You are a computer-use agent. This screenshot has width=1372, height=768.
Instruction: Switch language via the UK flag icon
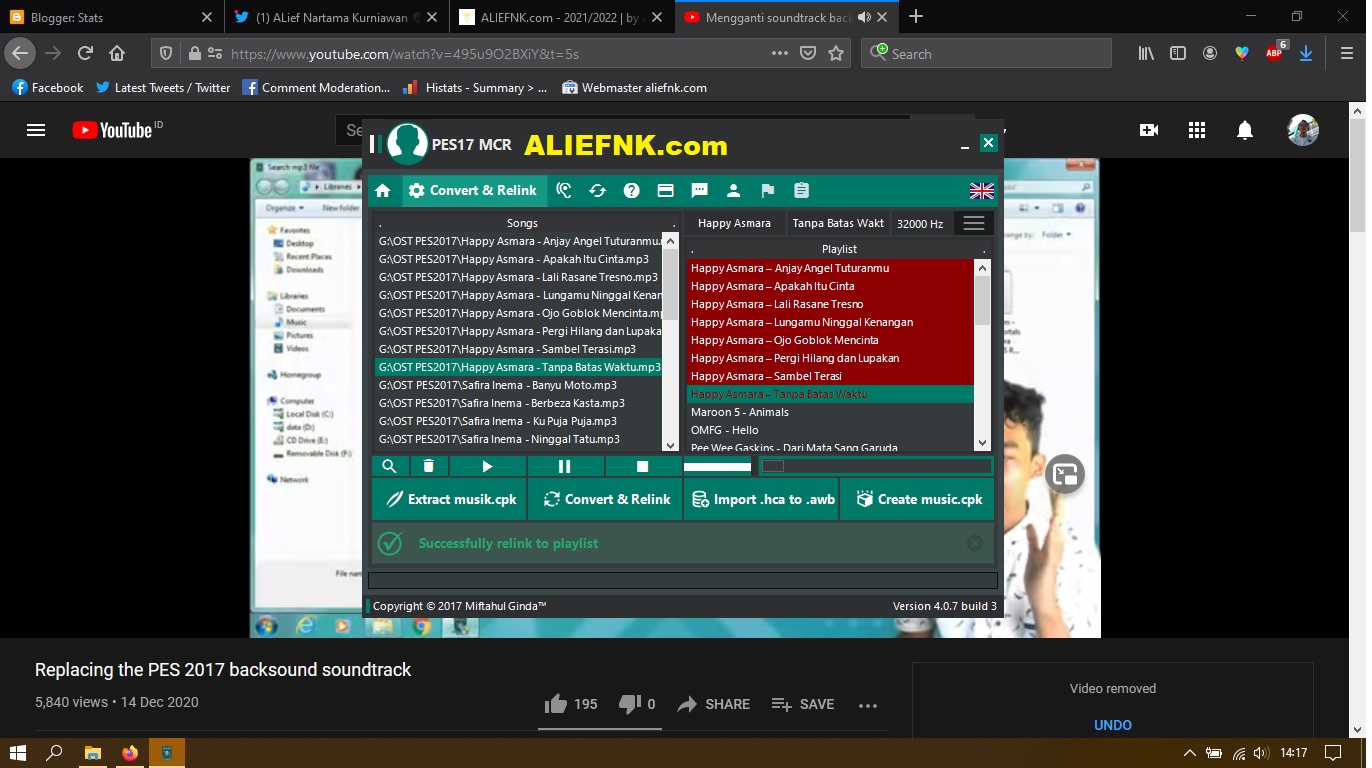(x=981, y=191)
